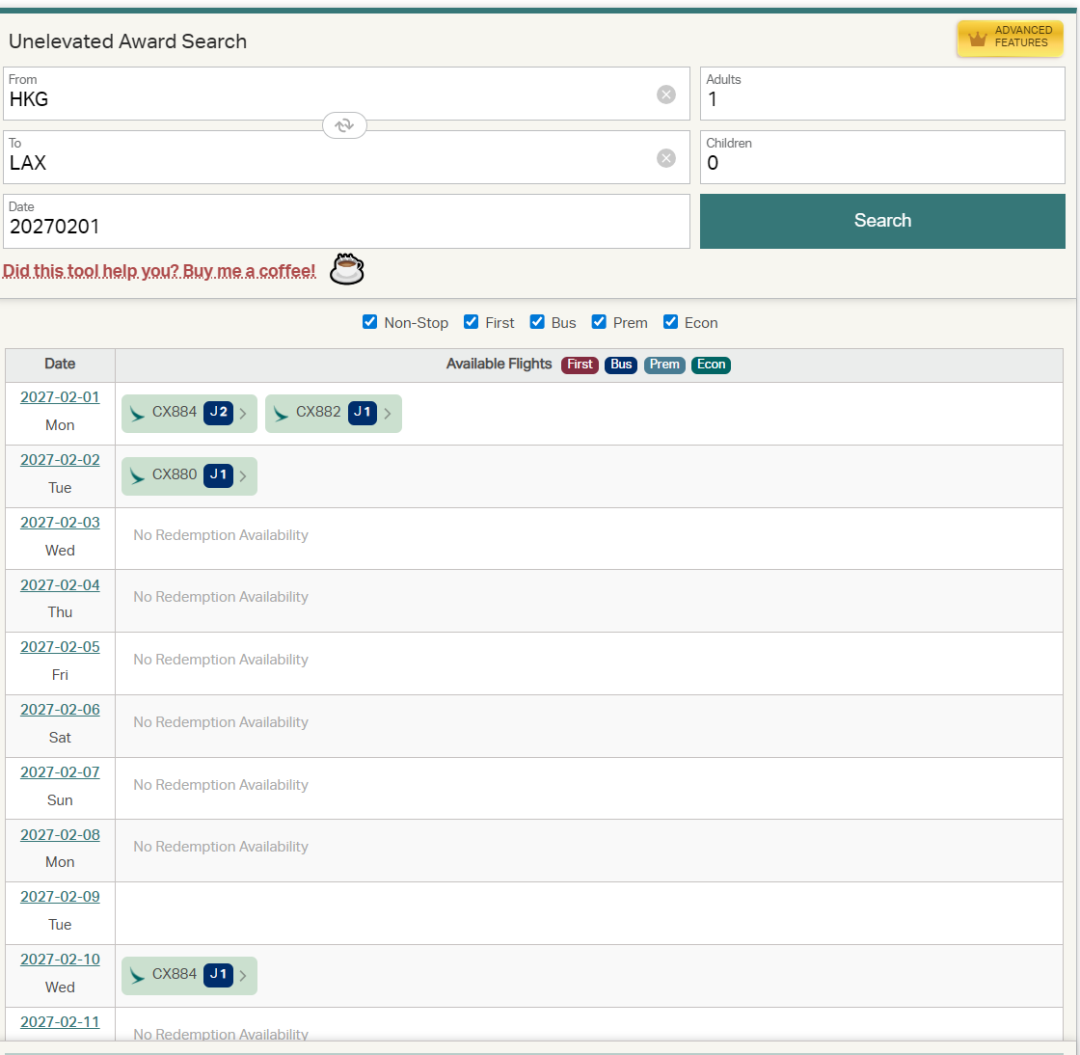Clear the To field LAX X icon
Viewport: 1080px width, 1055px height.
666,158
